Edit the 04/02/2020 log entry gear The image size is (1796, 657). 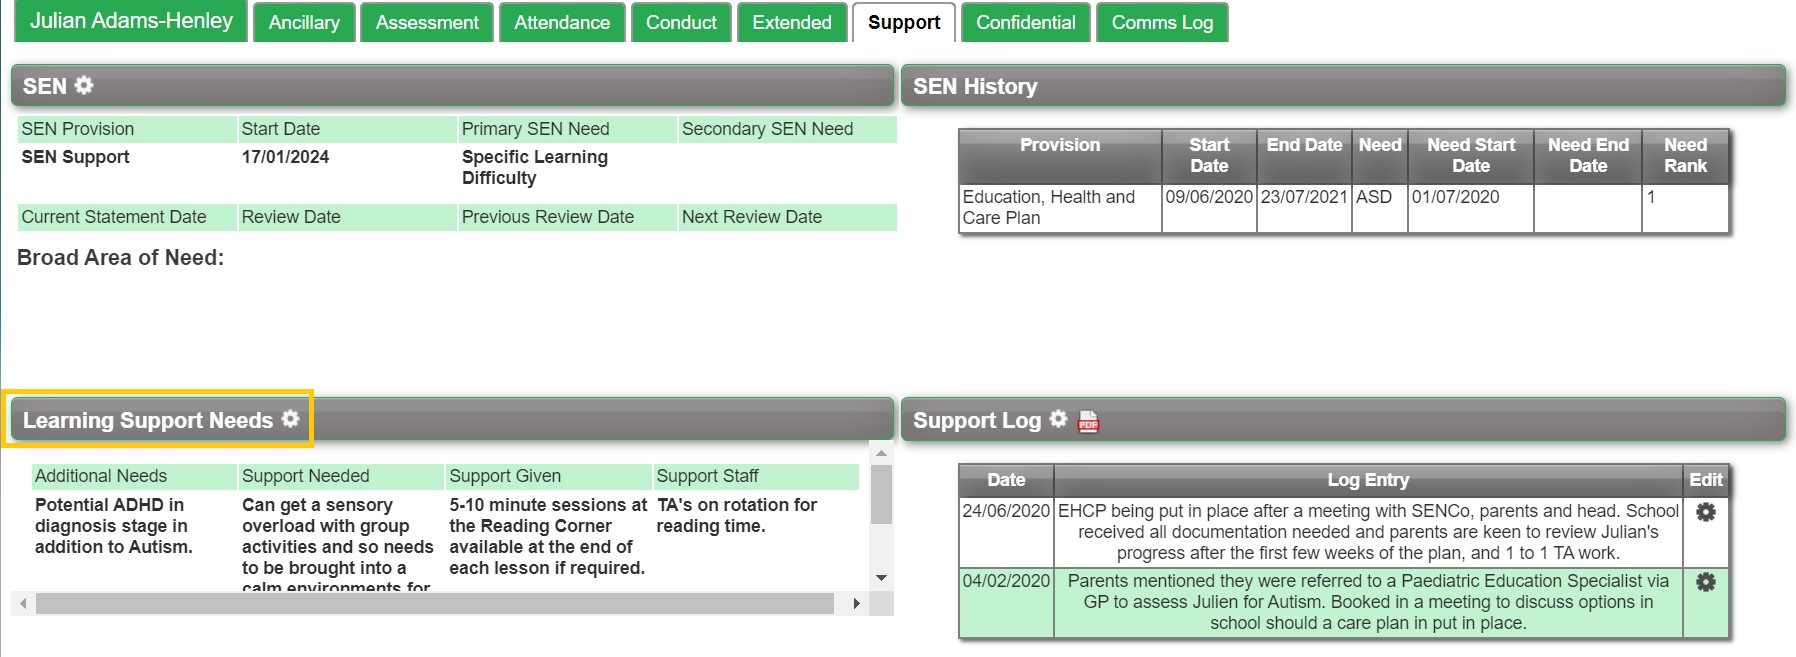click(1706, 582)
